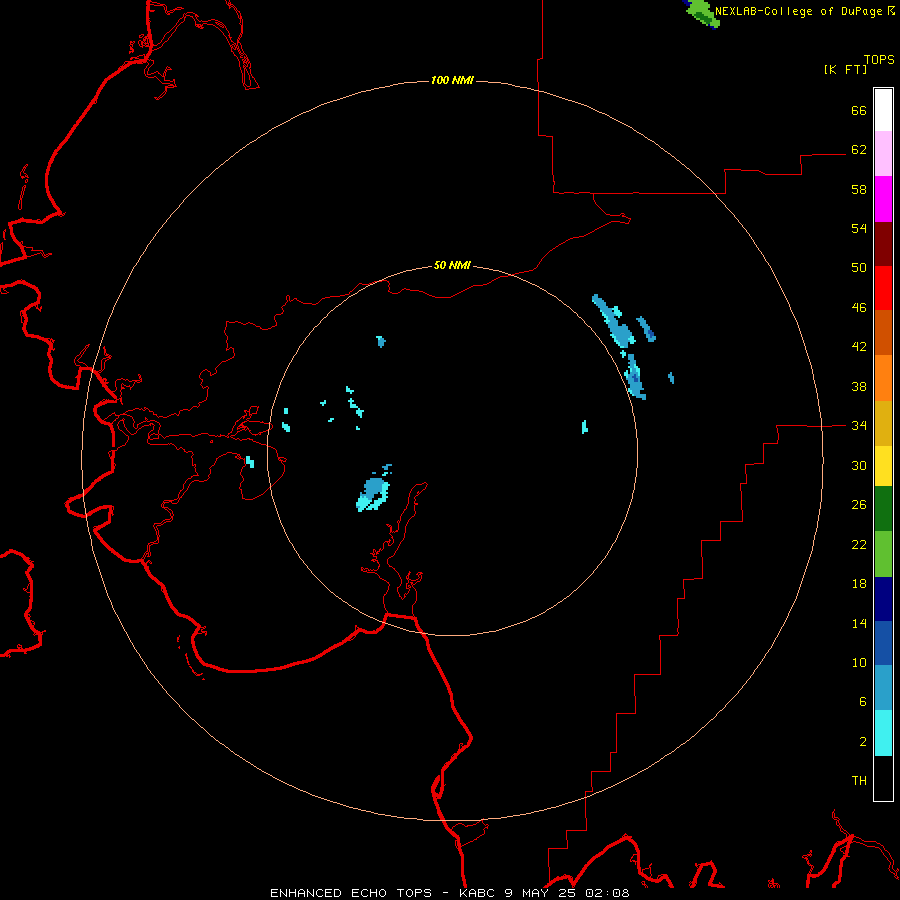
Task: Click the "TH" threshold label
Action: 859,780
